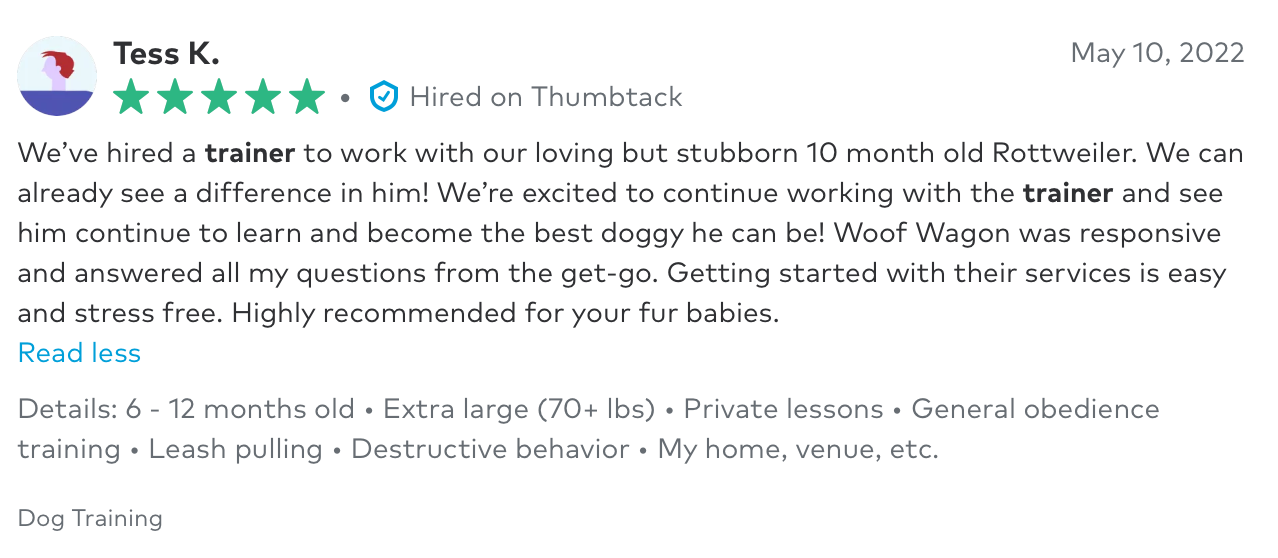Click the reviewer name Tess K.
Image resolution: width=1278 pixels, height=558 pixels.
point(166,53)
